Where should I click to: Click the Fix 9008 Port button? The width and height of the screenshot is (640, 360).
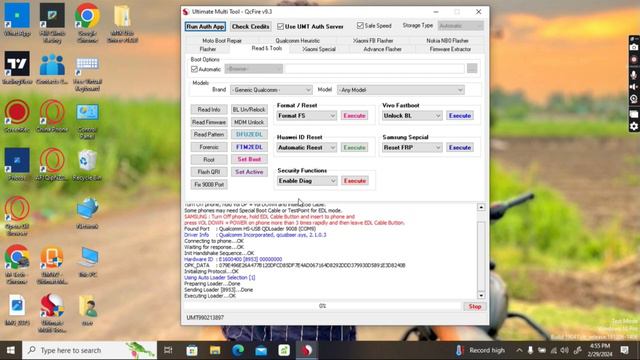(x=209, y=184)
